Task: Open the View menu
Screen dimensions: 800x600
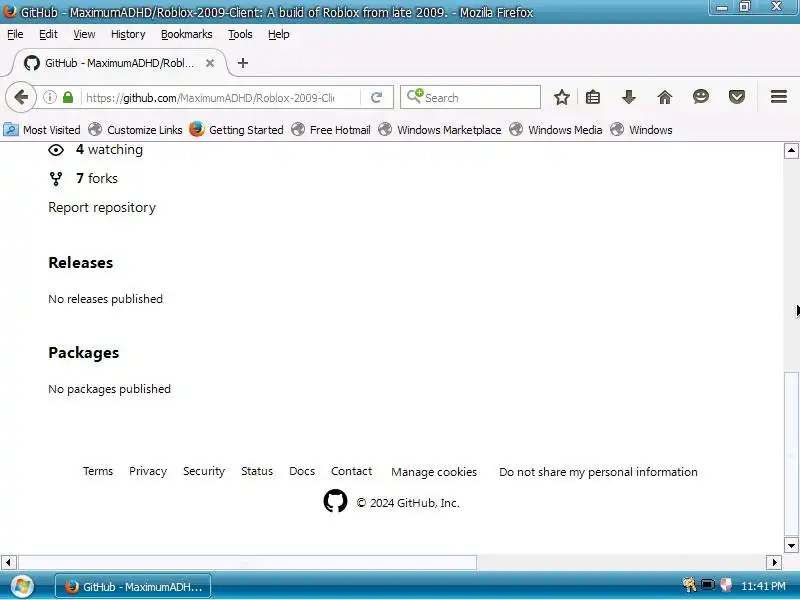Action: point(84,34)
